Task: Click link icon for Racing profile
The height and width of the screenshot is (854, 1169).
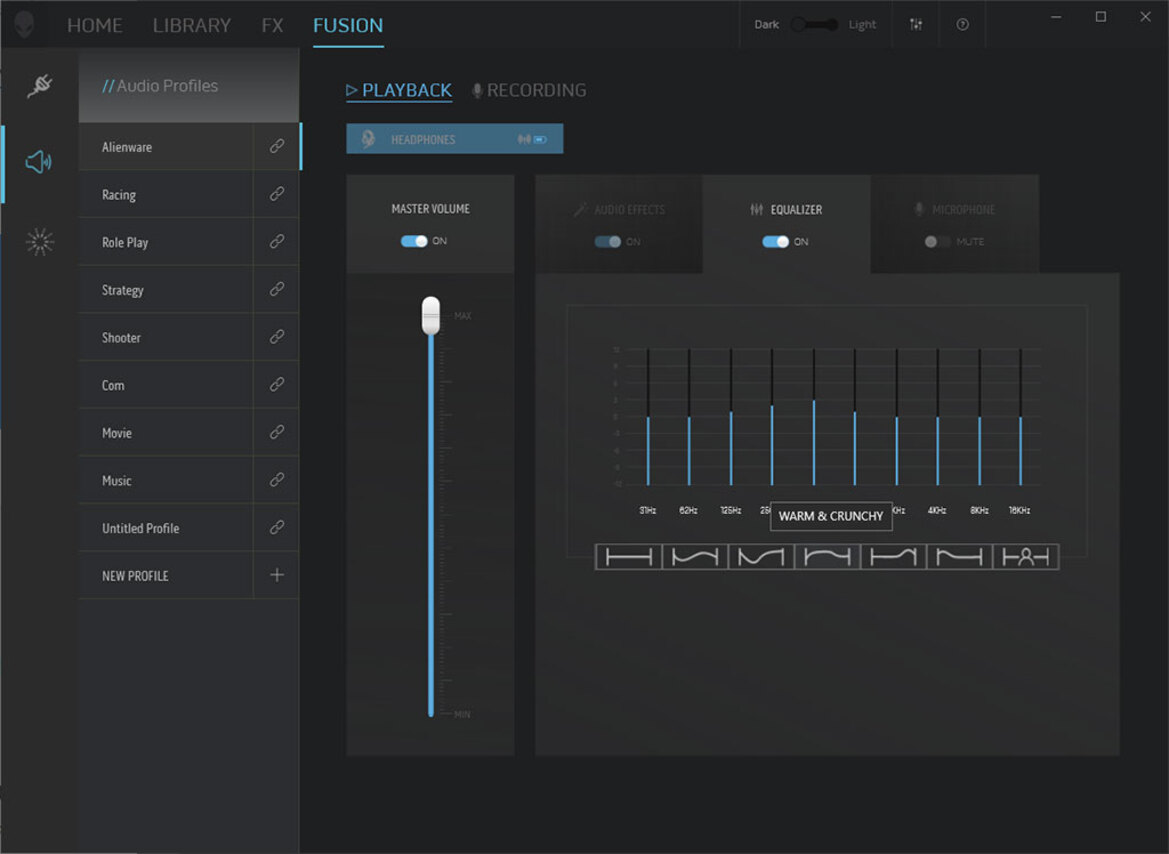Action: 277,194
